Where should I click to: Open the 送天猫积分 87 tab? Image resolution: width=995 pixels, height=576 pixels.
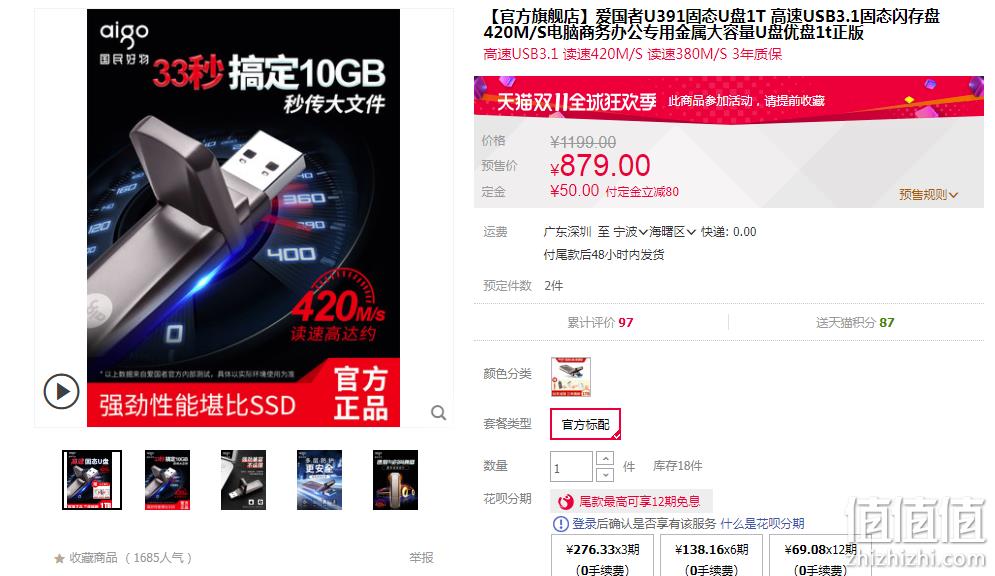[855, 322]
